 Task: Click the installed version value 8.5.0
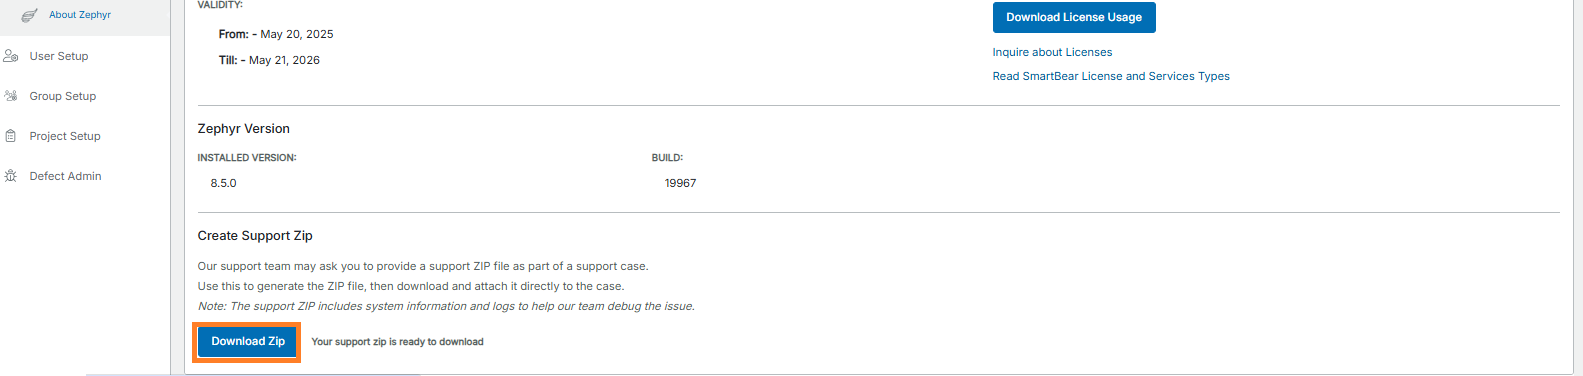tap(223, 183)
